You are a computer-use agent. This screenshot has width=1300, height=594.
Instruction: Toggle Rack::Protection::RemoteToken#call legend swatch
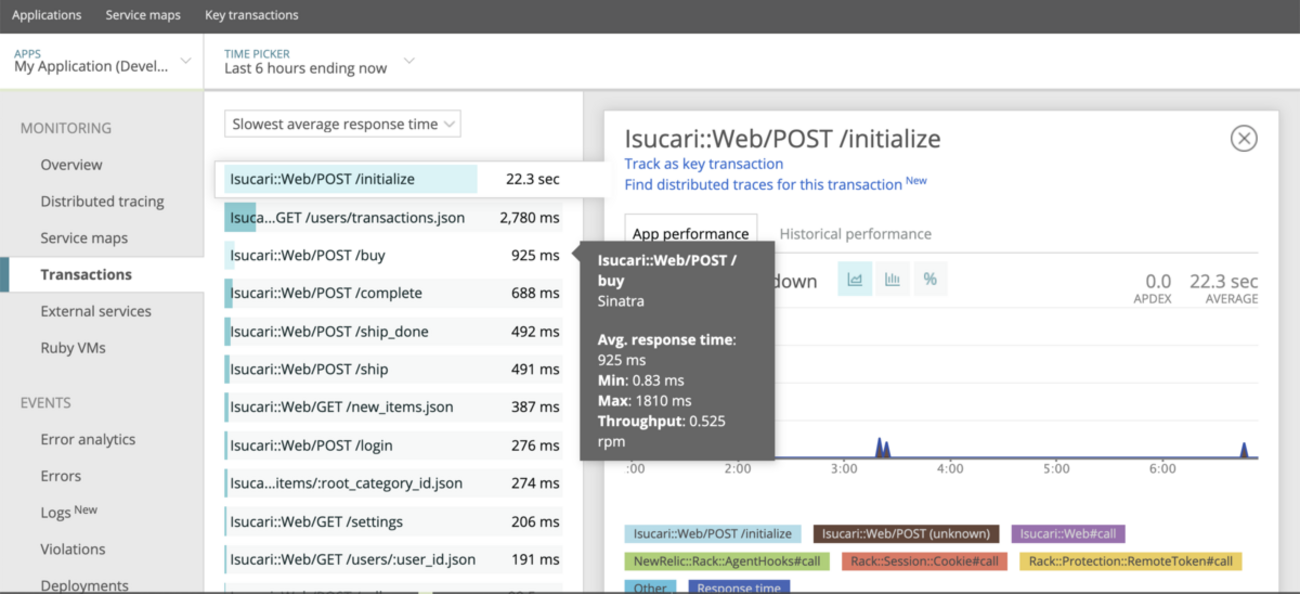(1130, 561)
